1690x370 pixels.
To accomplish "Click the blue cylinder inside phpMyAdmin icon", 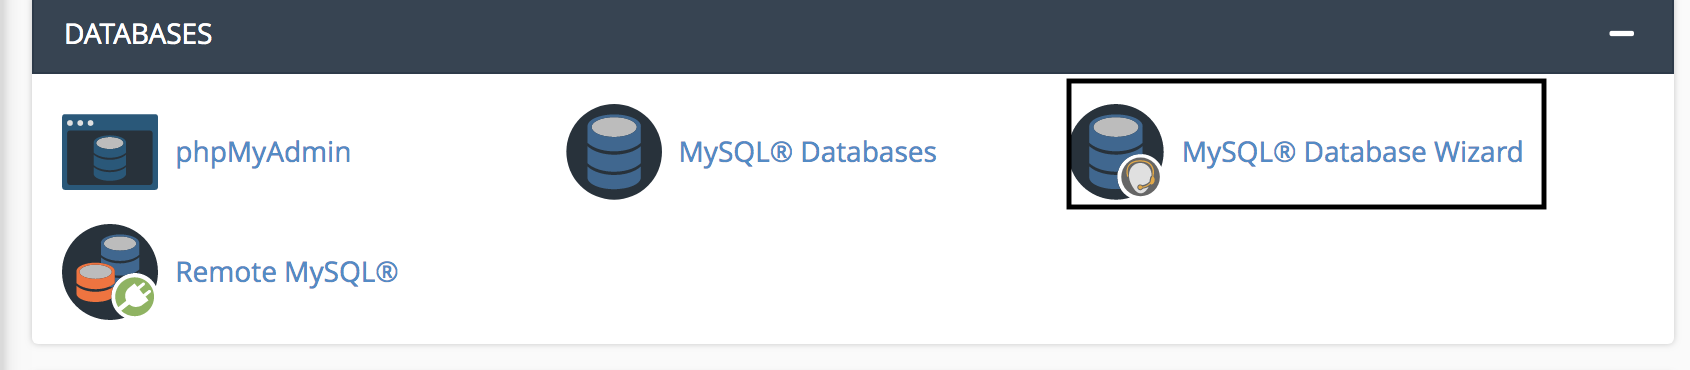I will (110, 158).
